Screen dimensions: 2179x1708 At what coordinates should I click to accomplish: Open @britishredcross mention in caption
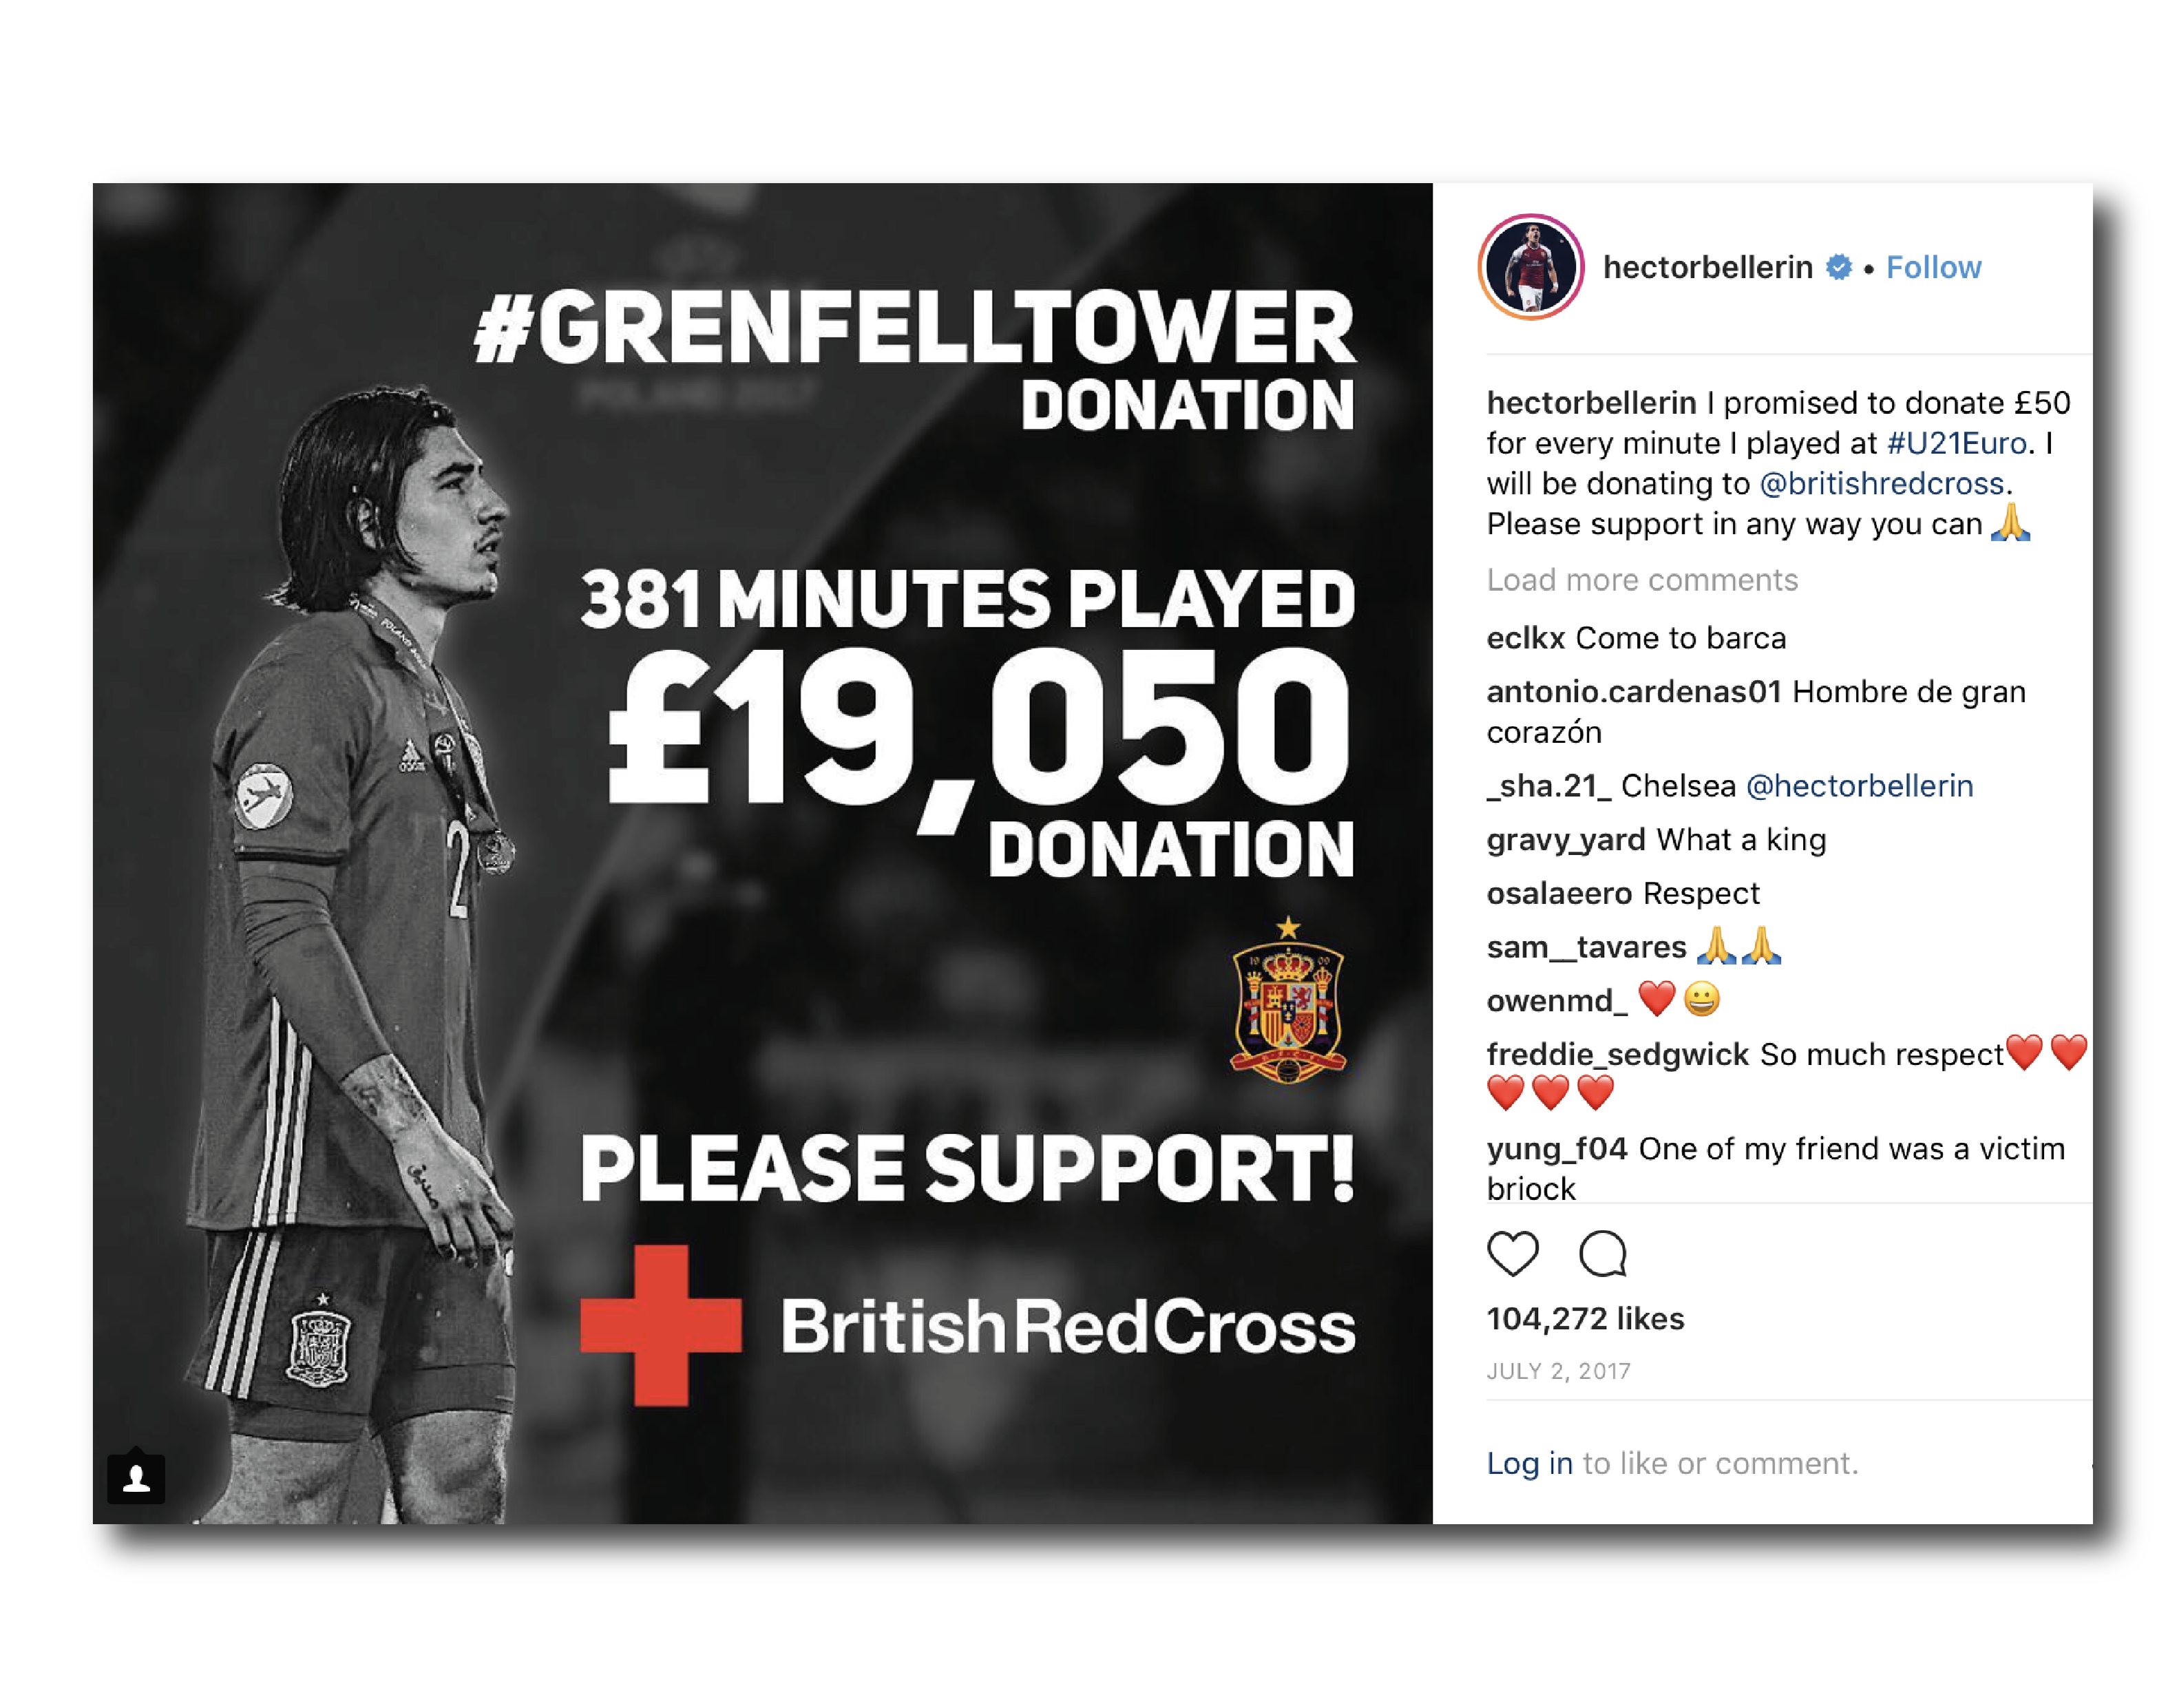[x=1881, y=483]
